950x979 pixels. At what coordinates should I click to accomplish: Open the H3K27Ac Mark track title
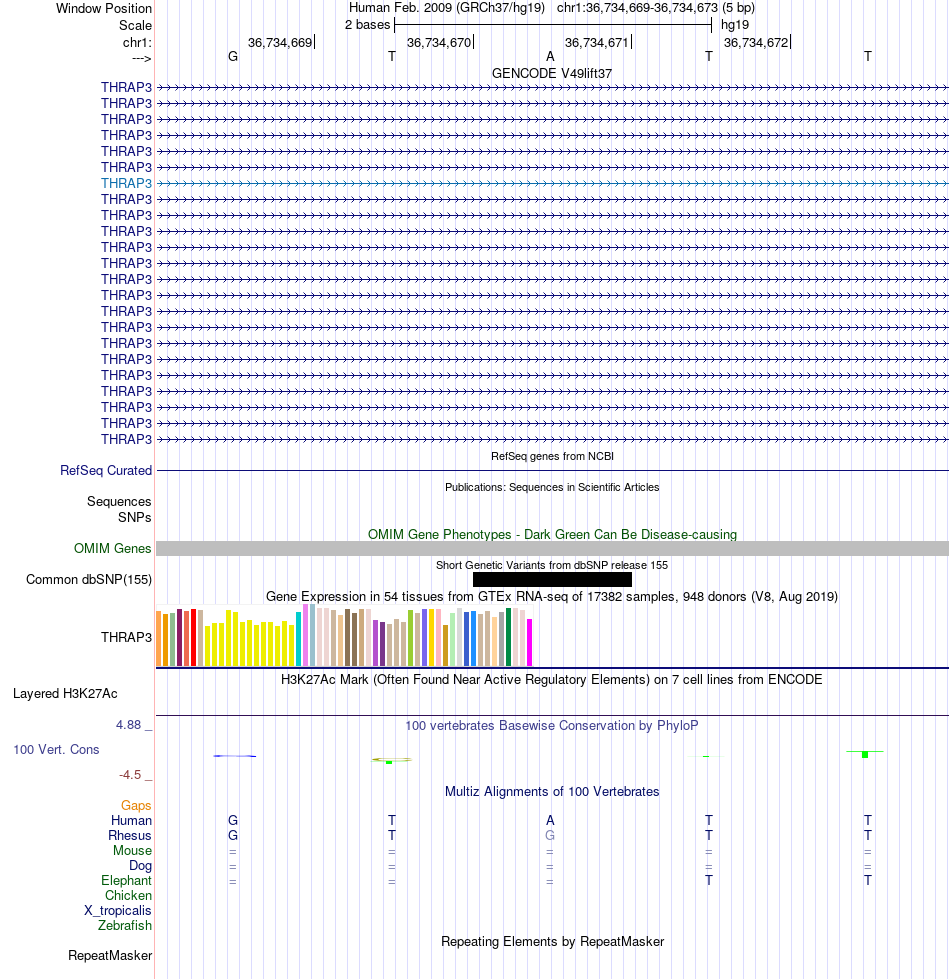coord(552,679)
